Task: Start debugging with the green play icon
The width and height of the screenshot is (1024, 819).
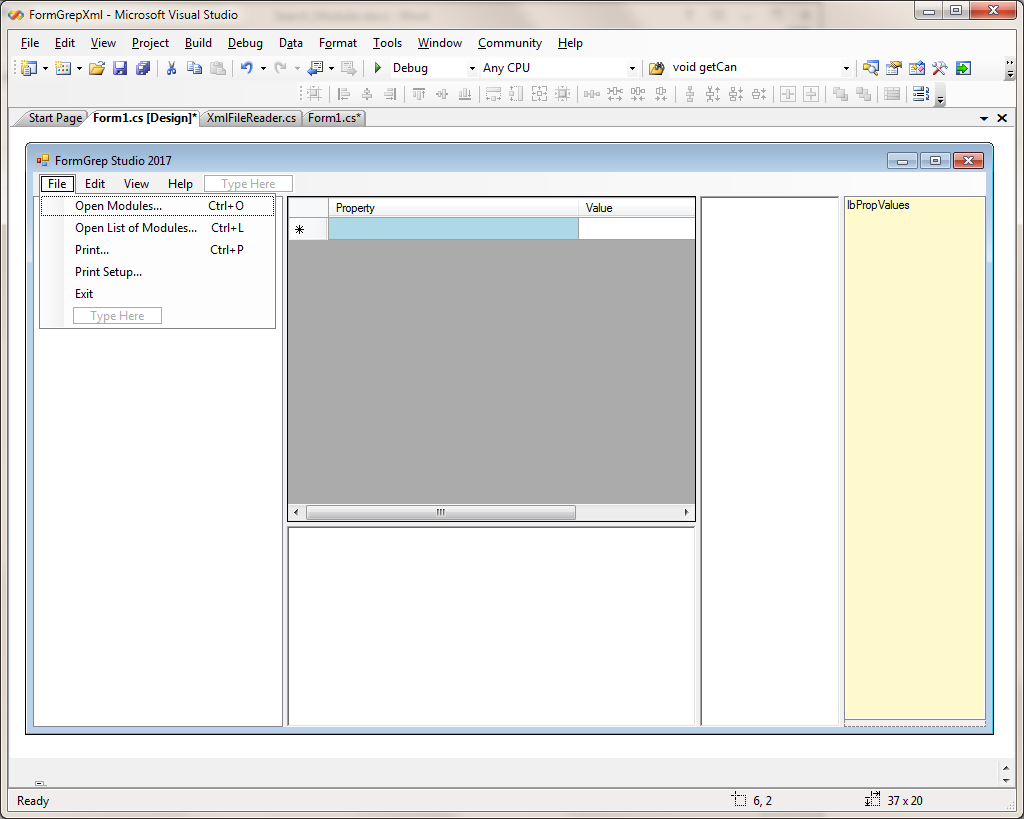Action: (x=377, y=68)
